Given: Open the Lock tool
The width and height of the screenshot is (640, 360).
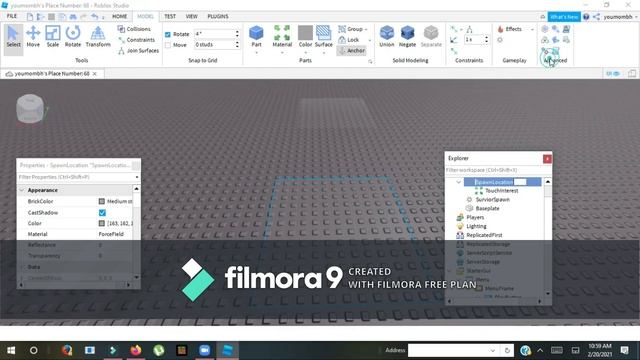Looking at the screenshot, I should click(349, 40).
